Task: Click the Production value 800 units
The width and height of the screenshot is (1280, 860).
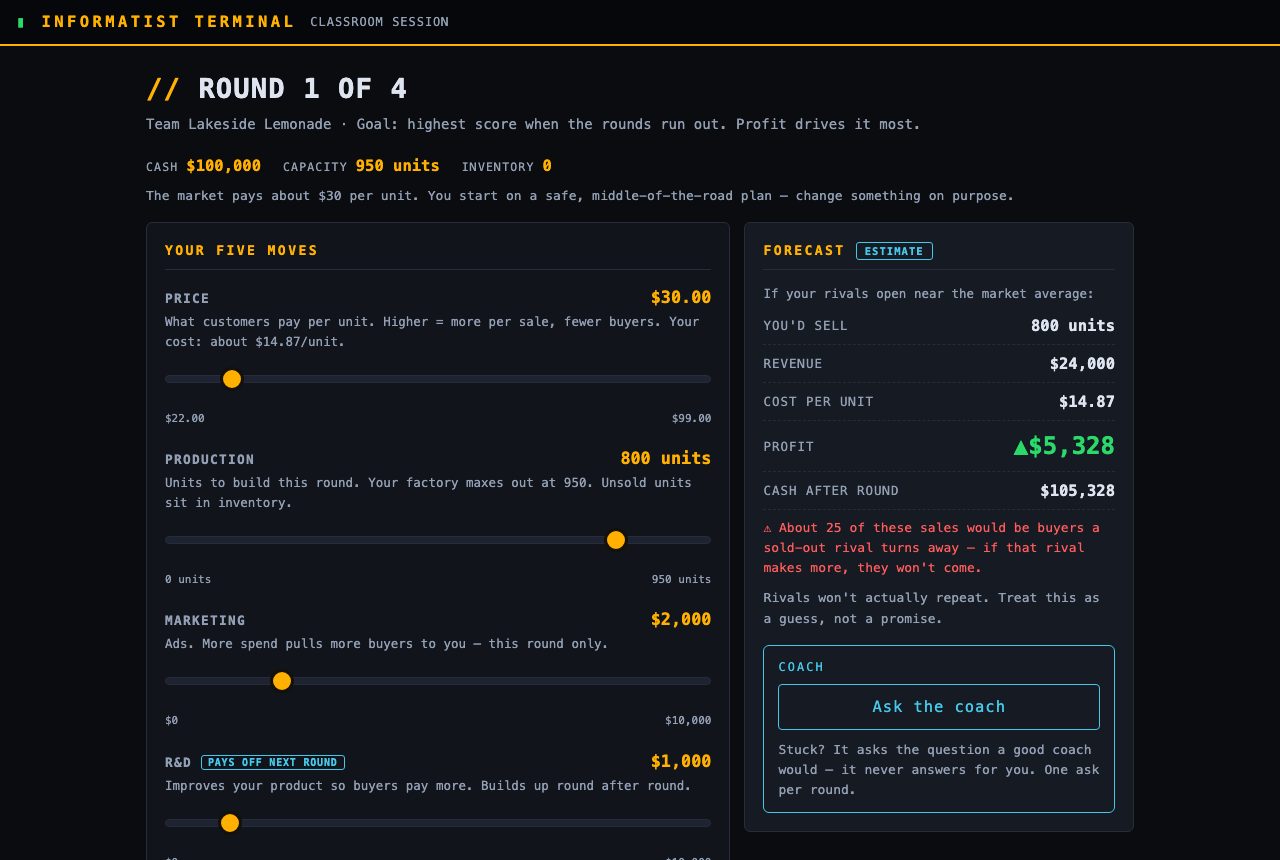Action: (x=666, y=458)
